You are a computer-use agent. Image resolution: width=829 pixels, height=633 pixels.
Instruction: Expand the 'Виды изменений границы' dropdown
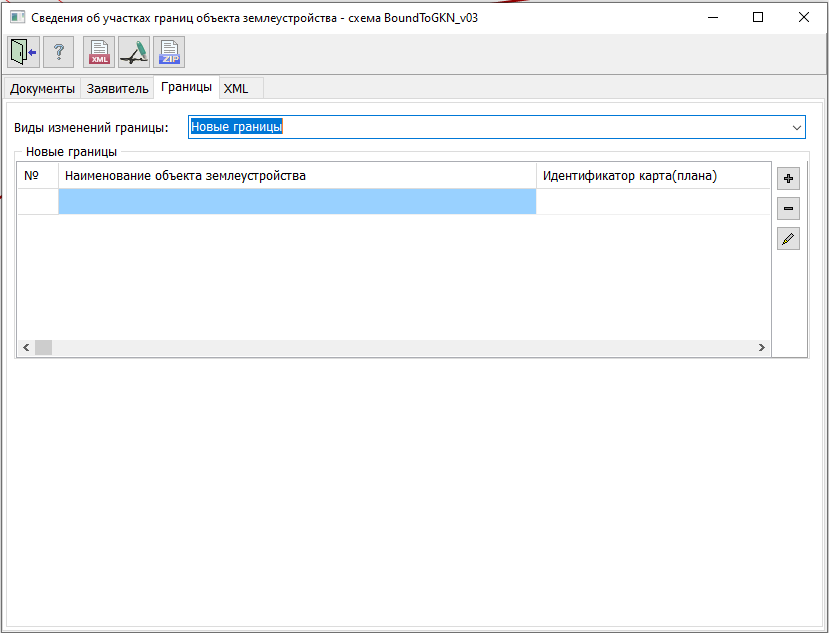point(796,128)
